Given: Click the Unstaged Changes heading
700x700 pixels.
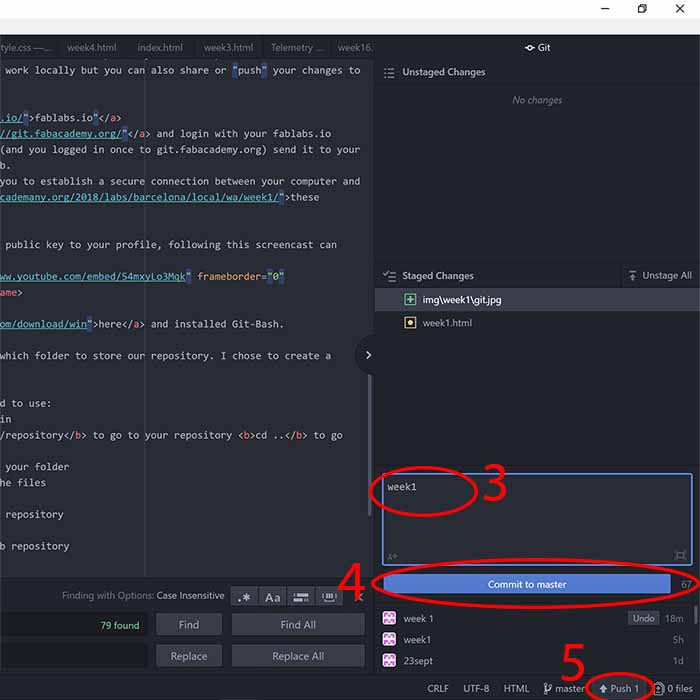Looking at the screenshot, I should point(444,72).
